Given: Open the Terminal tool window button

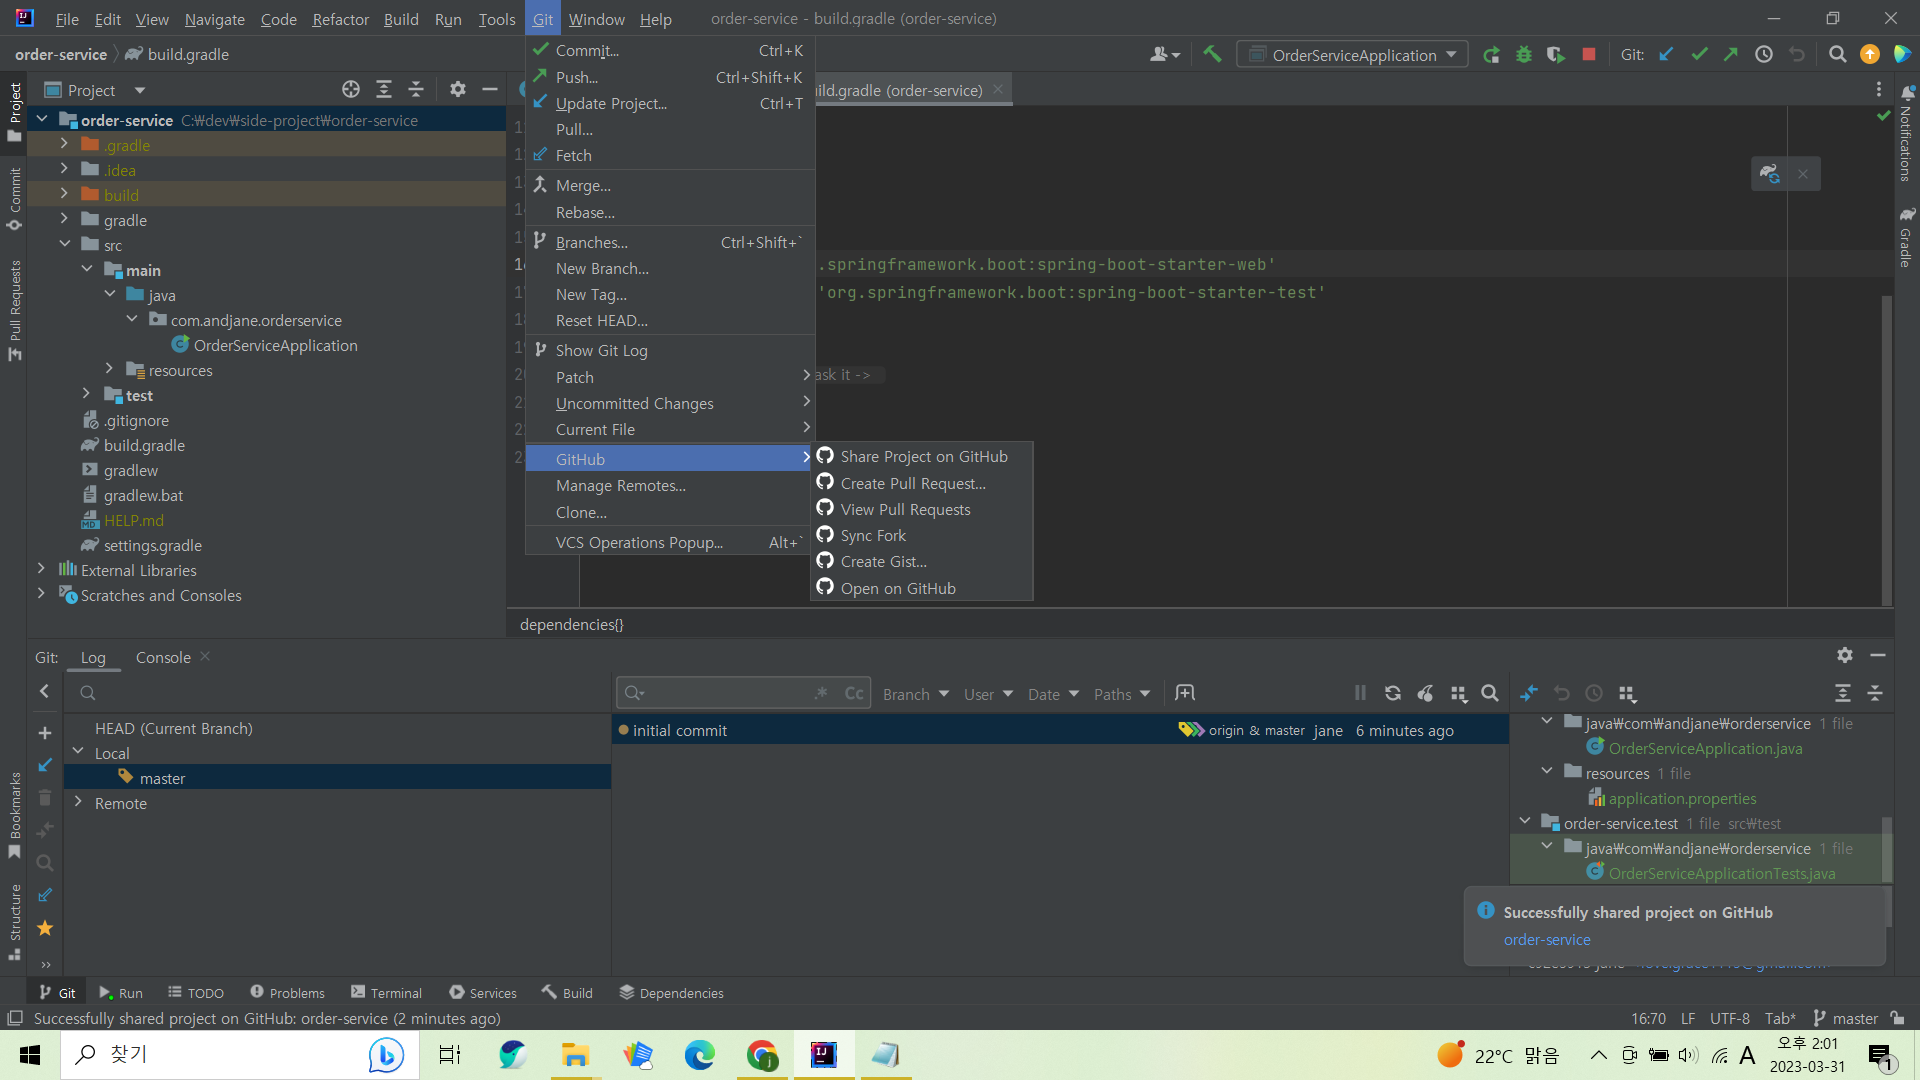Looking at the screenshot, I should pyautogui.click(x=387, y=992).
